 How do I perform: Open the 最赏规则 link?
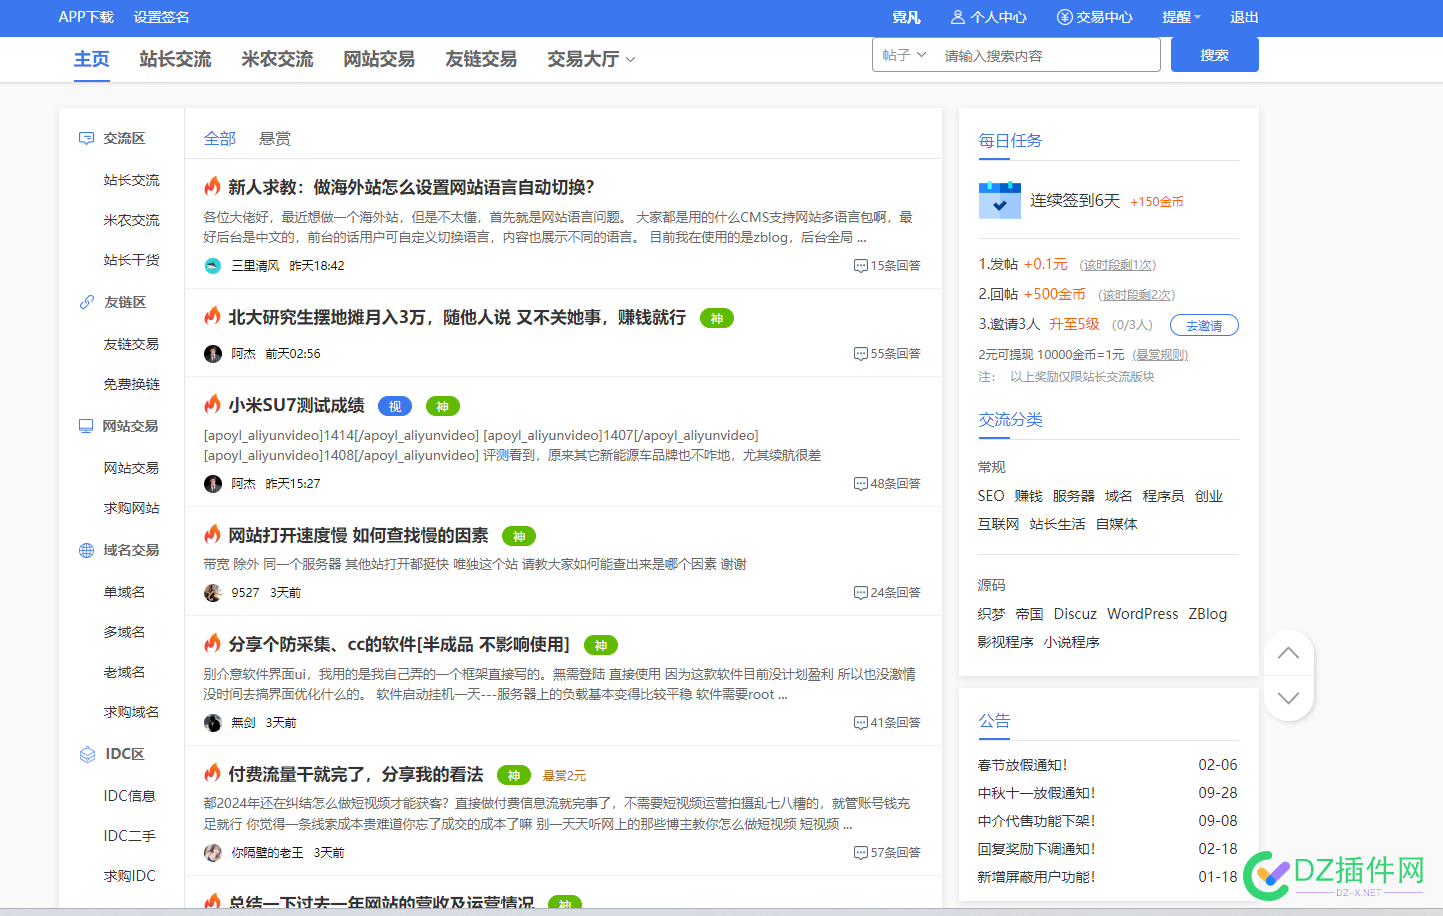[1160, 355]
